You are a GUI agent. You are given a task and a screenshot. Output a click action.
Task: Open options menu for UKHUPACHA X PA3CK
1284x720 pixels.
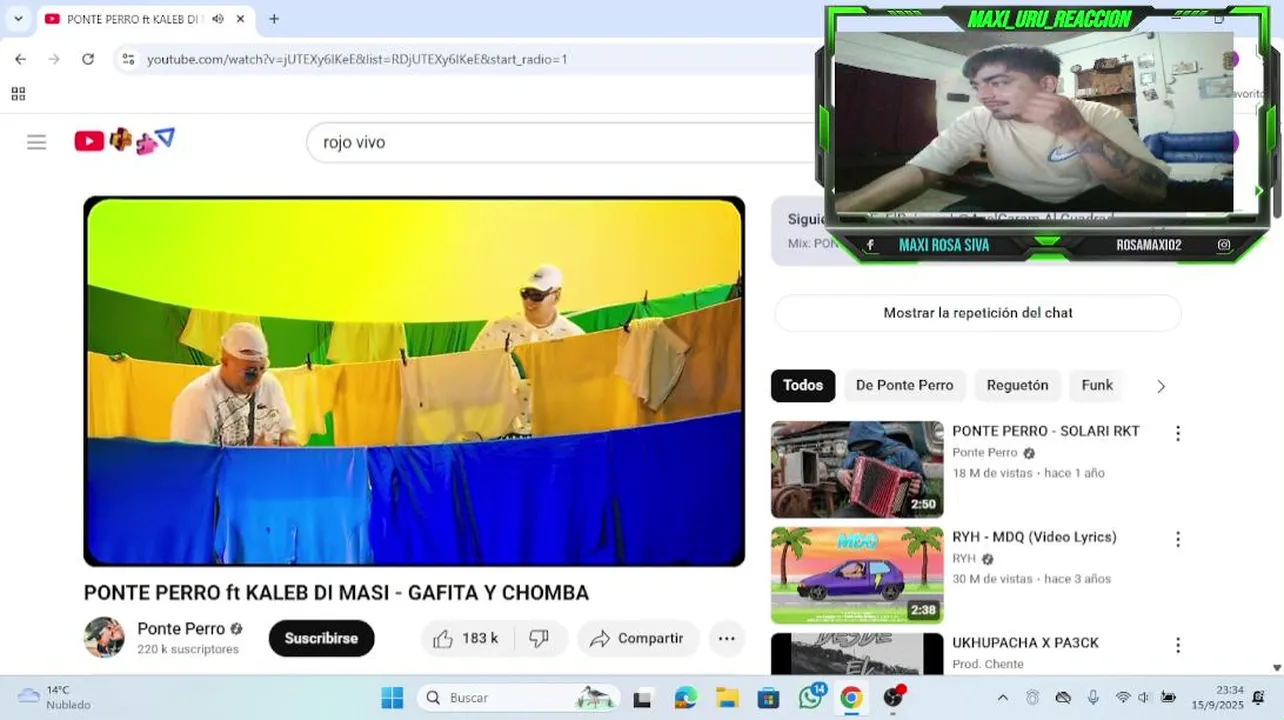(1178, 645)
